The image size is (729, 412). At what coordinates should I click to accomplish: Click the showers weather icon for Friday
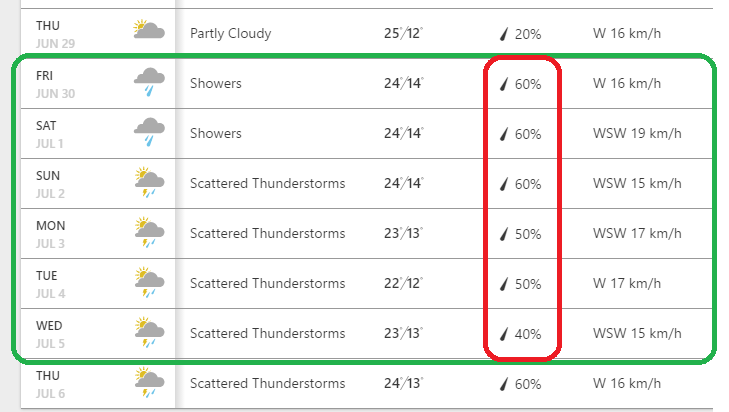point(149,82)
